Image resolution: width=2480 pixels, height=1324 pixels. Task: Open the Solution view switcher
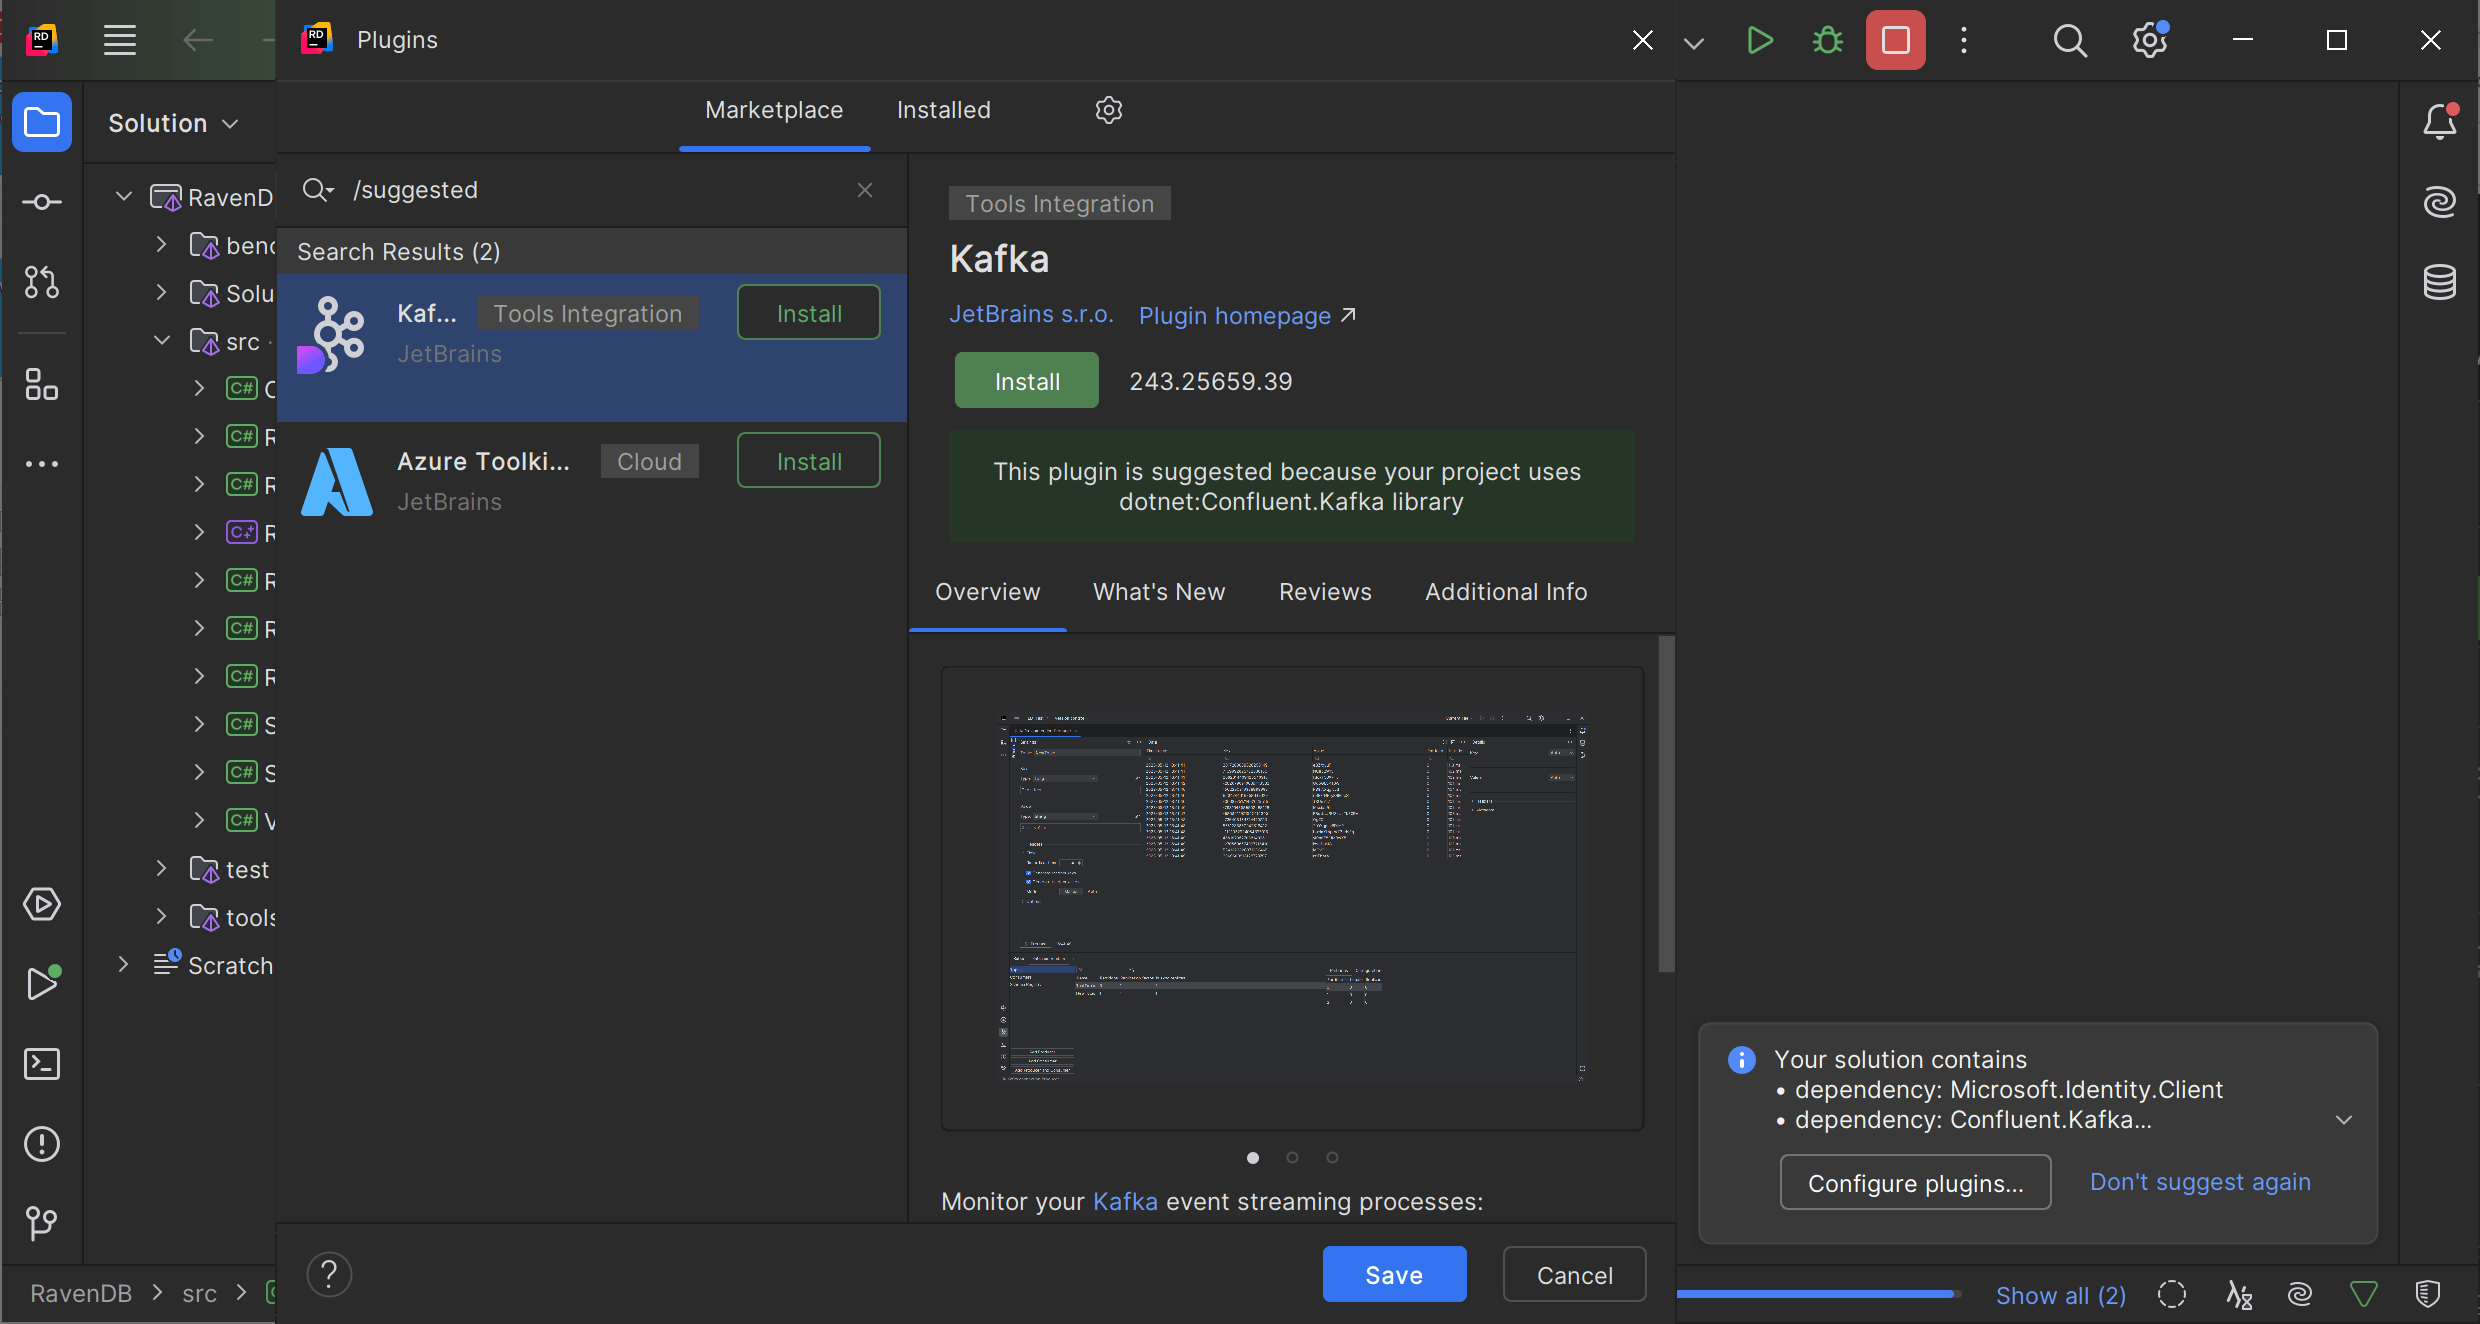coord(172,122)
